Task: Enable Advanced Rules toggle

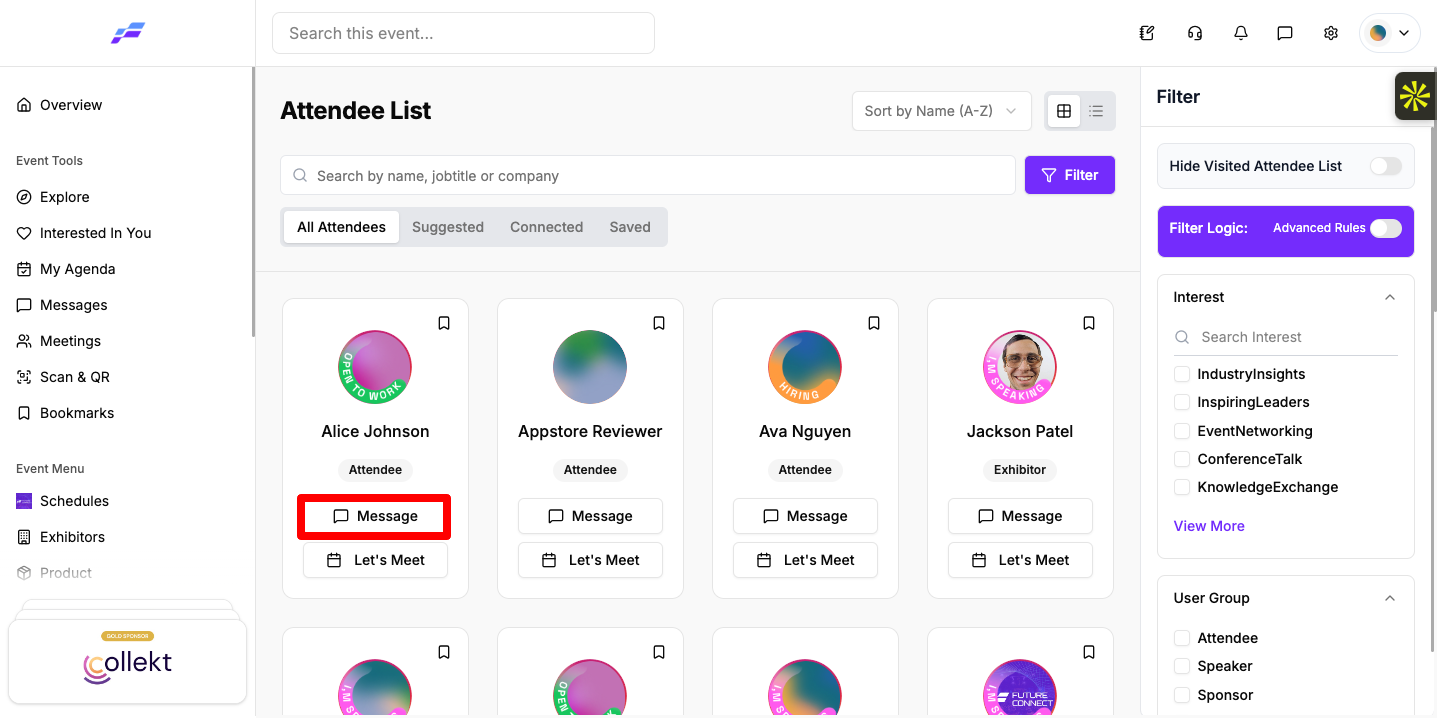Action: (1385, 228)
